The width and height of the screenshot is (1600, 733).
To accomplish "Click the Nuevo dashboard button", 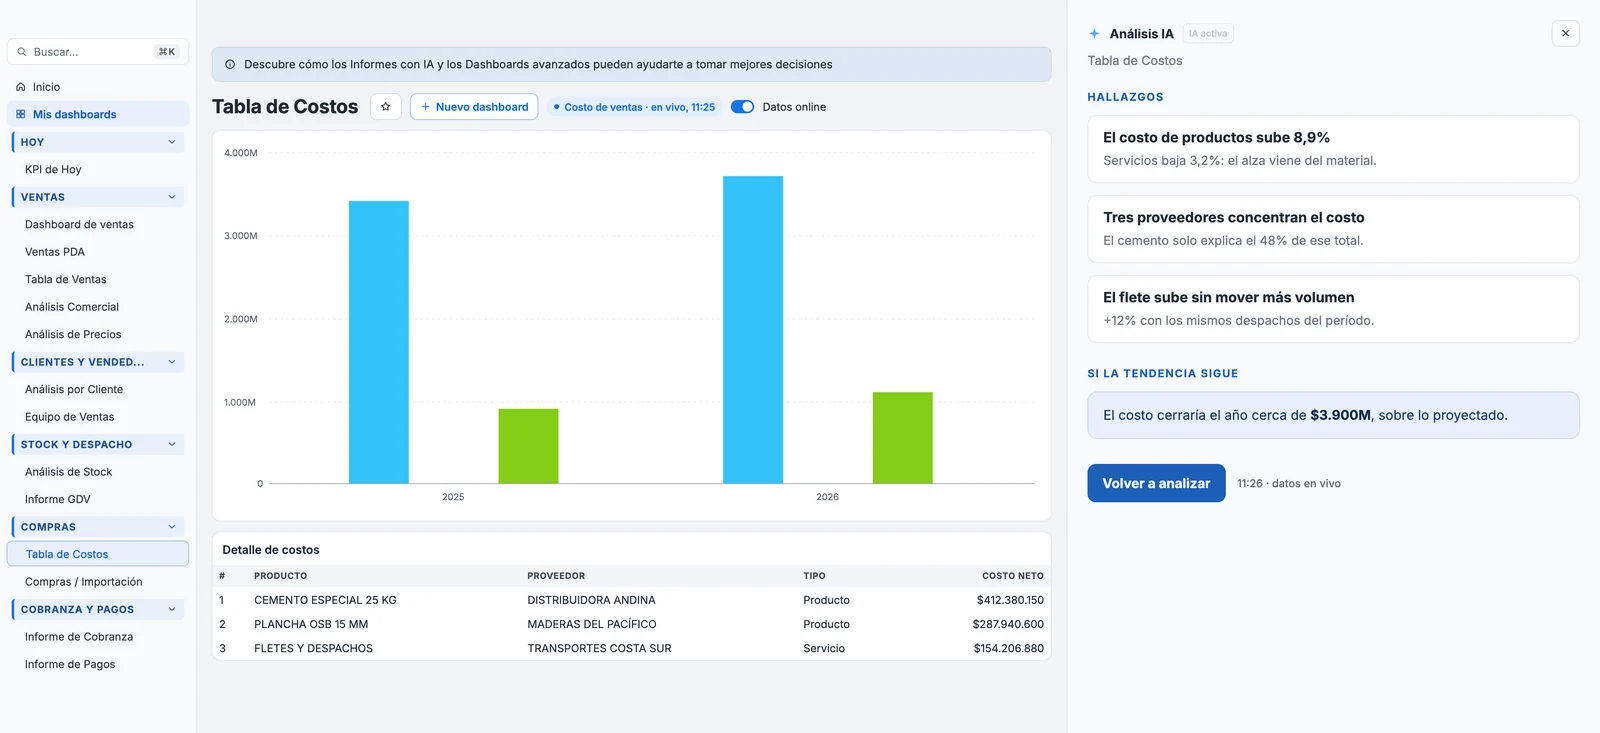I will point(474,107).
